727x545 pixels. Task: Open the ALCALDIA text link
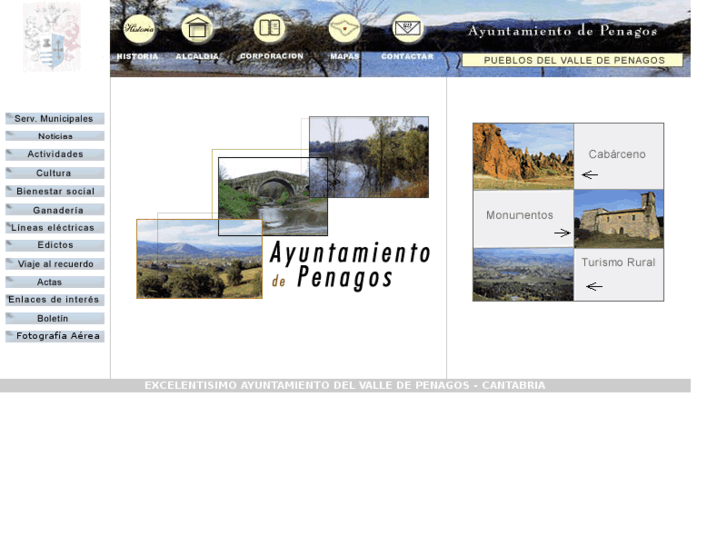[197, 57]
